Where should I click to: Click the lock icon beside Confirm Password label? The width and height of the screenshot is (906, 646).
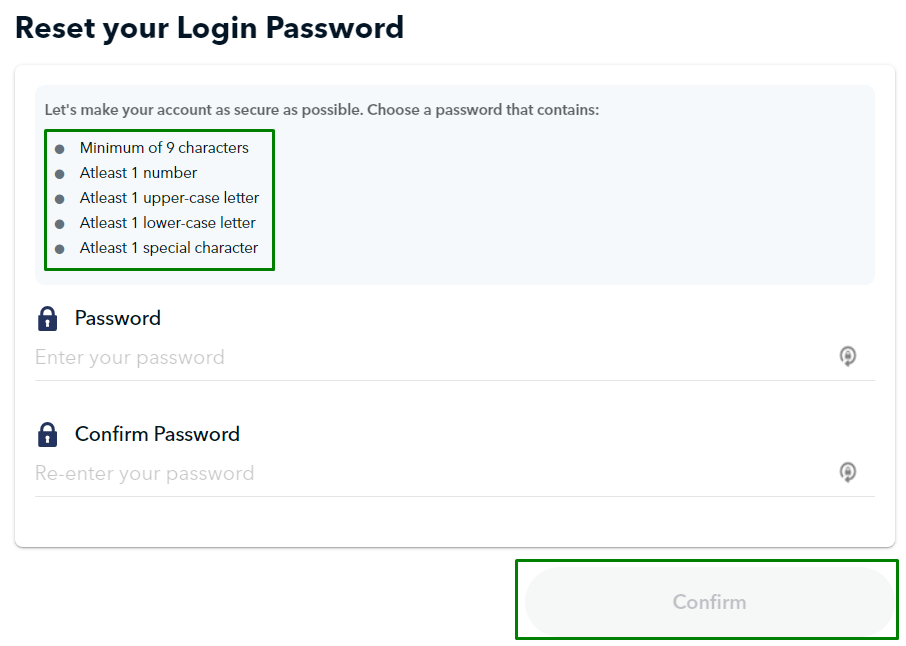click(47, 434)
